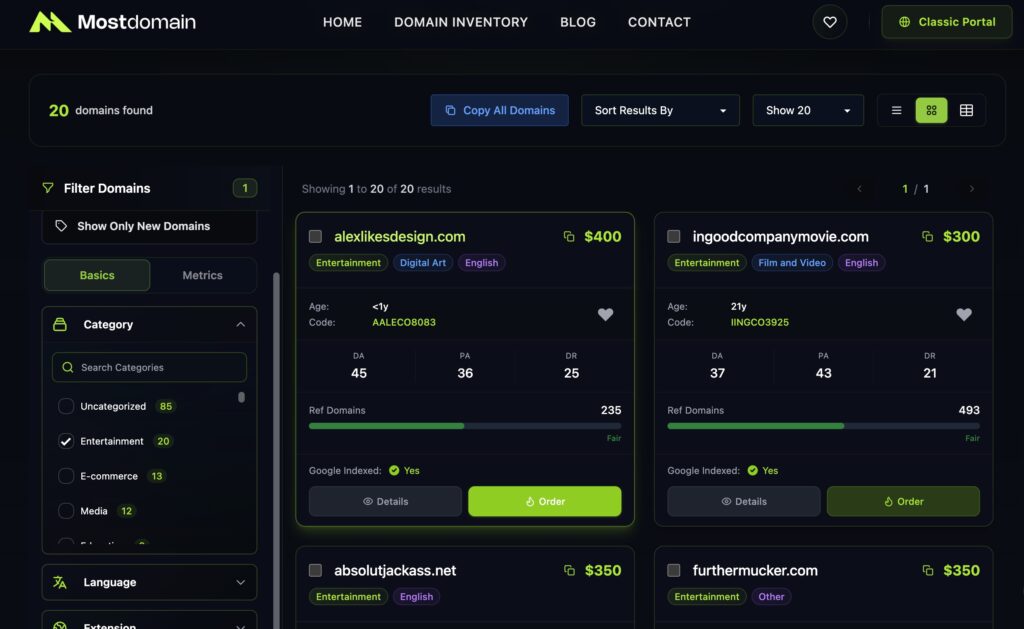Focus the Search Categories field
The width and height of the screenshot is (1024, 629).
150,367
